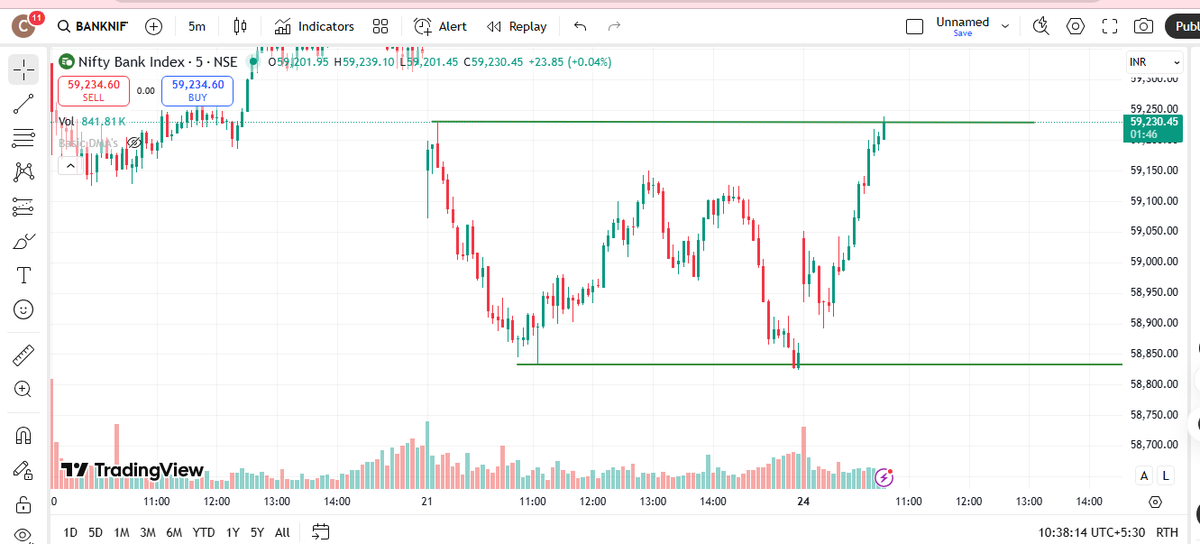Click the TradingView logo
This screenshot has width=1200, height=544.
point(132,470)
